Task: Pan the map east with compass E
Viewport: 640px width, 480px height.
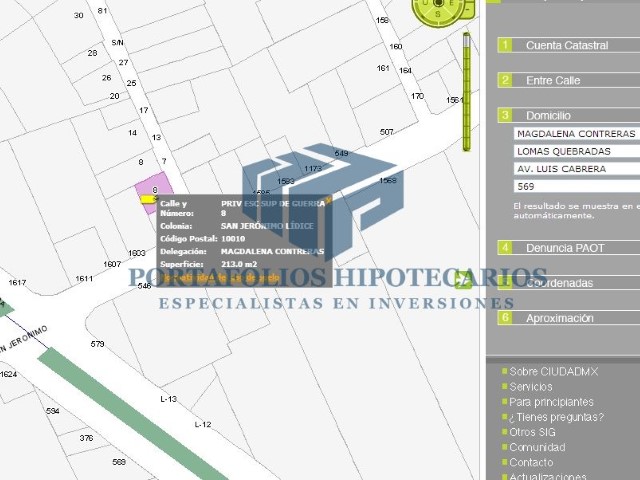Action: [x=451, y=3]
